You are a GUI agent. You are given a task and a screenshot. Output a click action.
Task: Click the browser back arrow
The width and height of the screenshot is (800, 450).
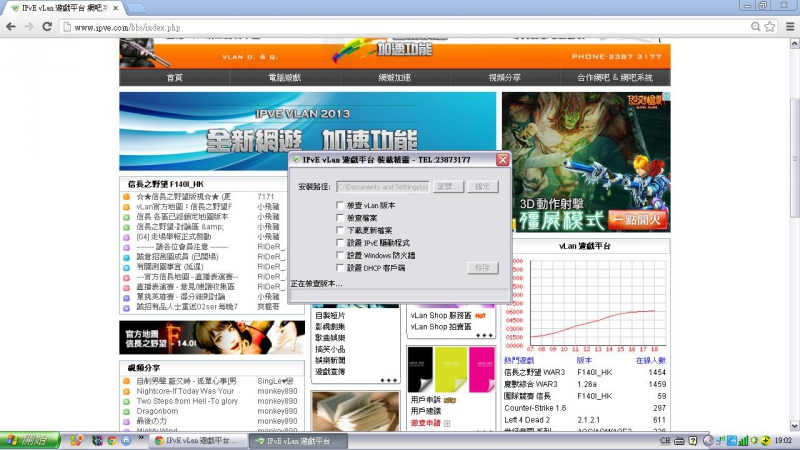[x=10, y=27]
